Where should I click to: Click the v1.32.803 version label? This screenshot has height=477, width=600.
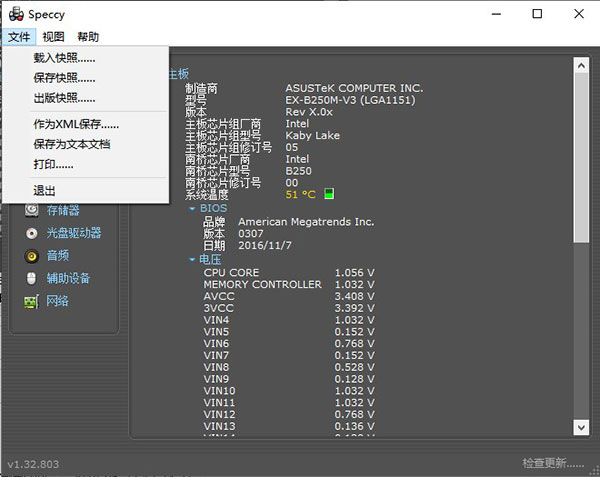[33, 464]
